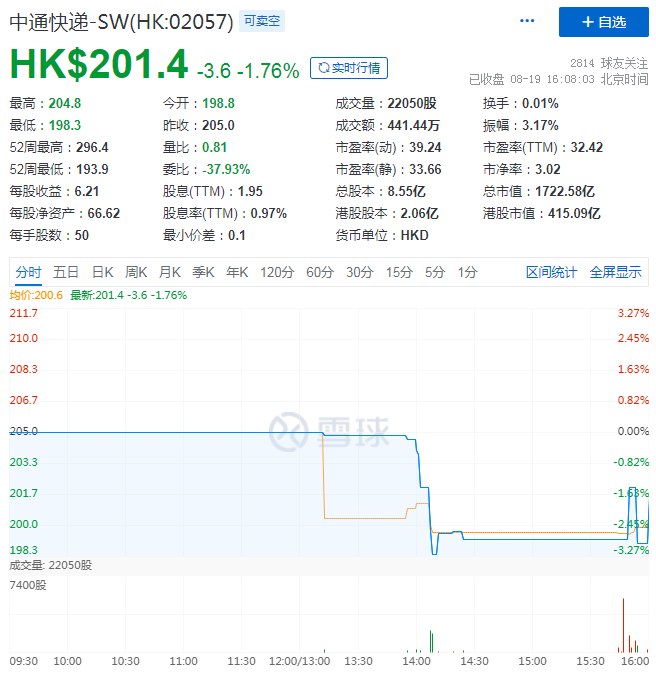The width and height of the screenshot is (656, 677).
Task: Click the 成交量 22050股 stat
Action: coord(386,104)
